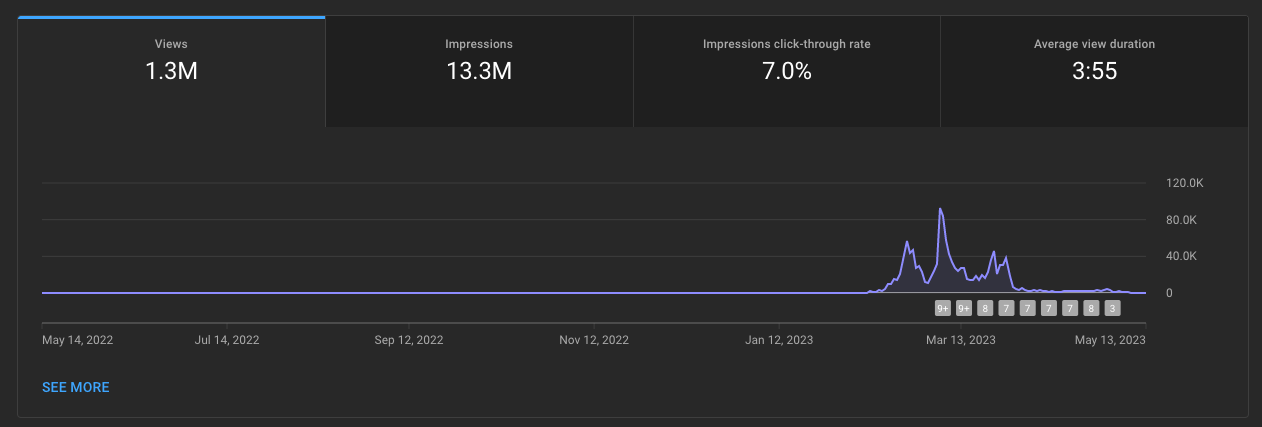
Task: Click the first 7 video marker in the row
Action: (1006, 308)
